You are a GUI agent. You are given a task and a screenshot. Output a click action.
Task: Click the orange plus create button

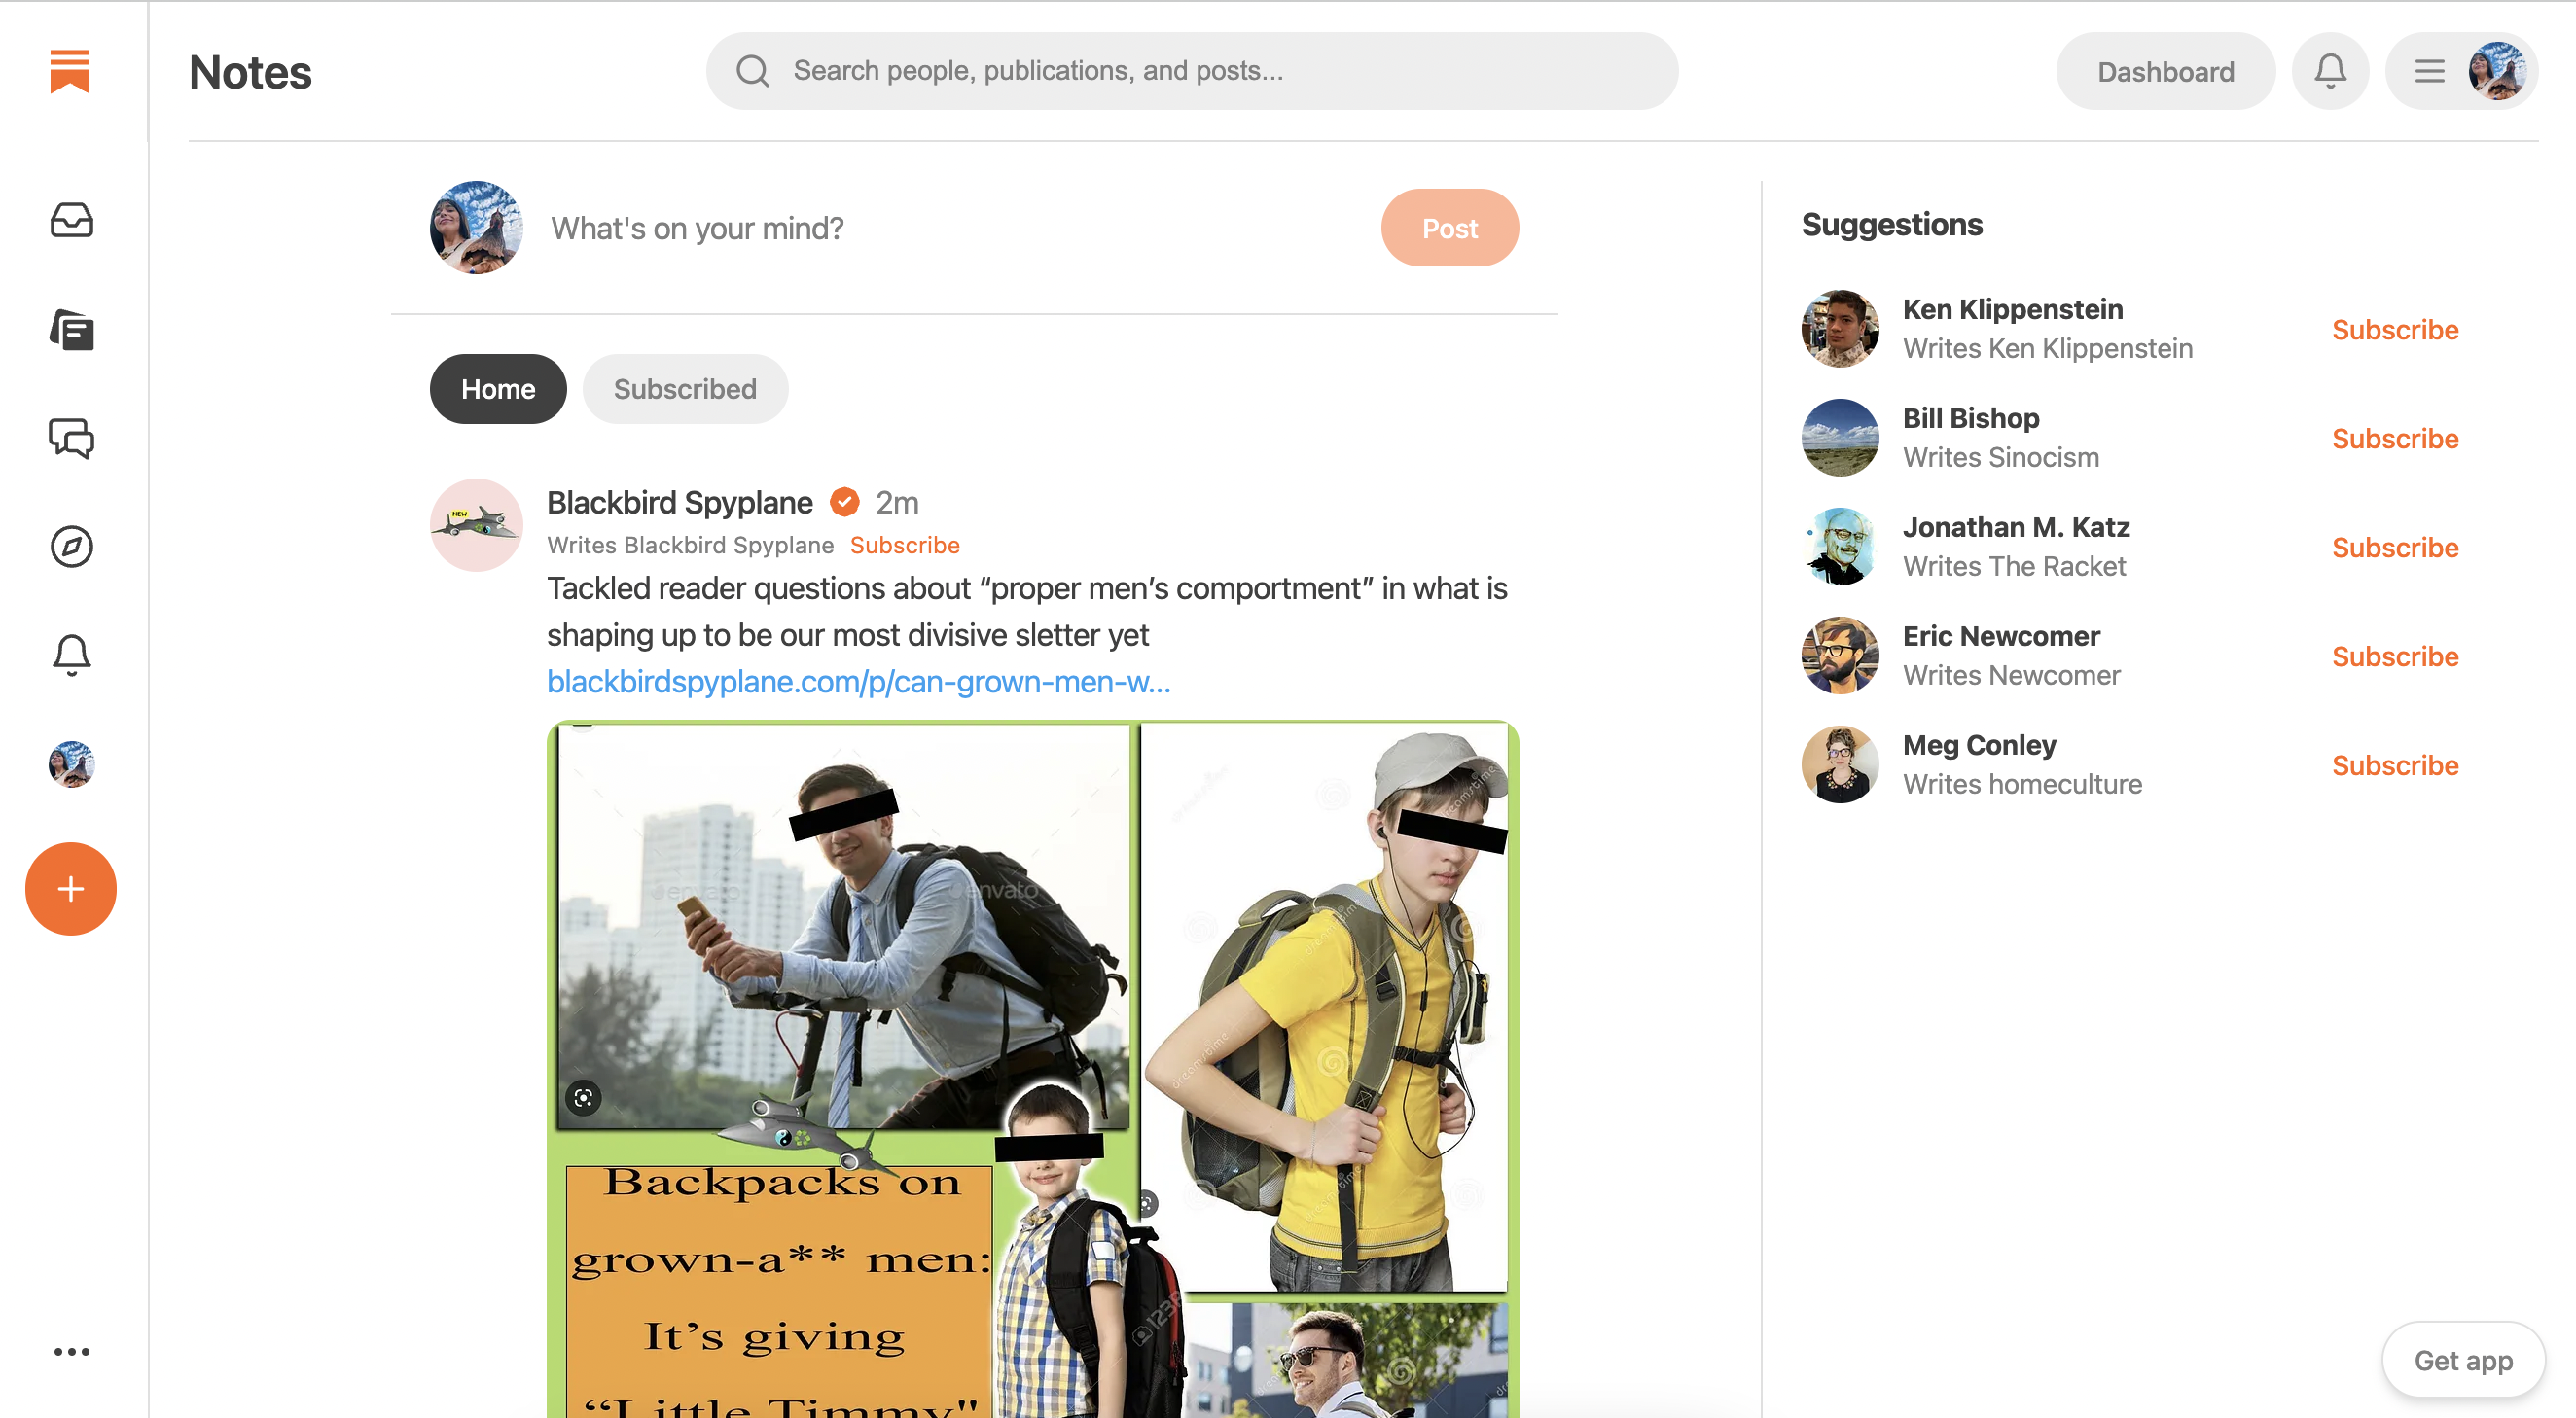point(70,888)
